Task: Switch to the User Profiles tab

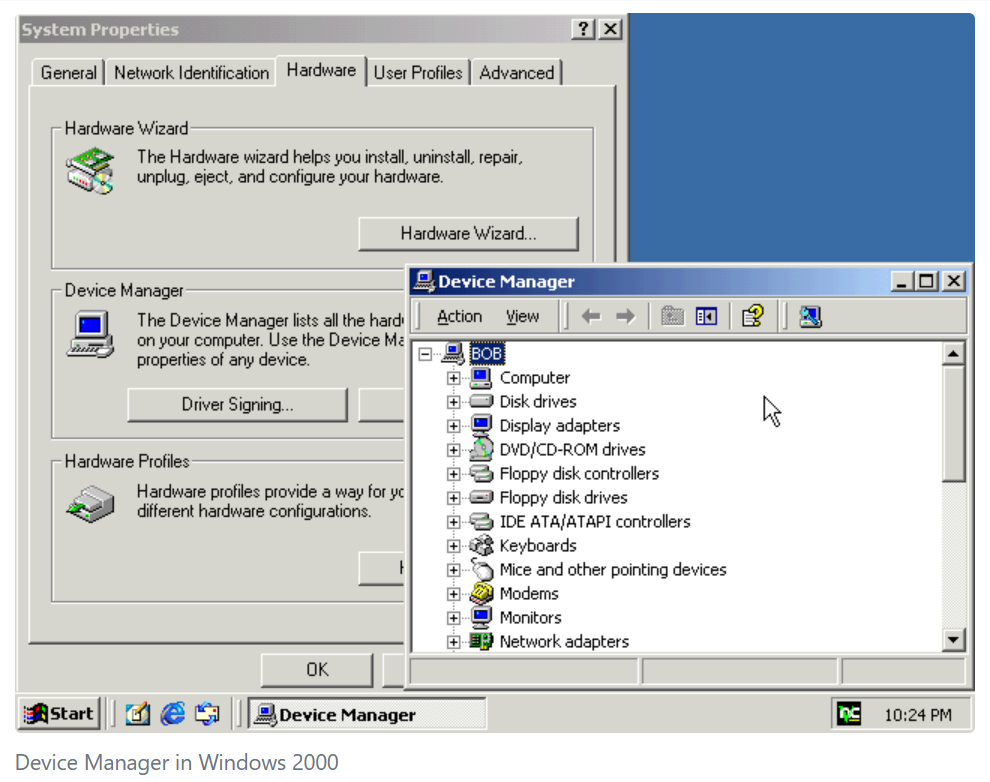Action: [417, 73]
